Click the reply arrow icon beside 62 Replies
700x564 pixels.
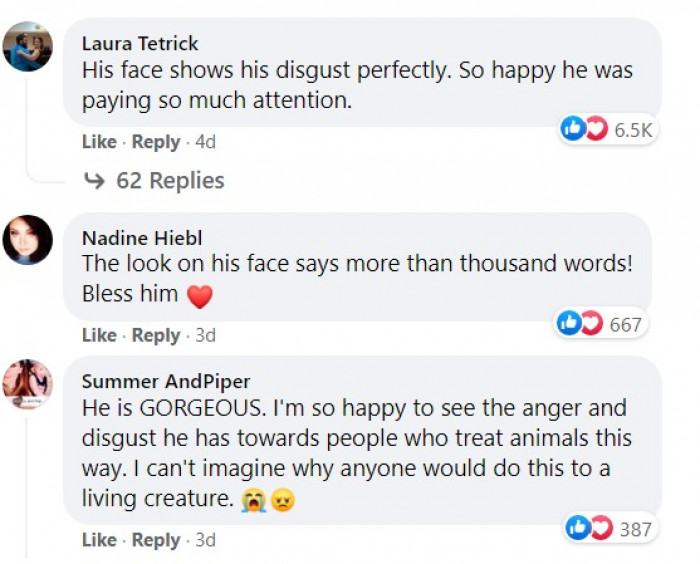click(x=95, y=181)
